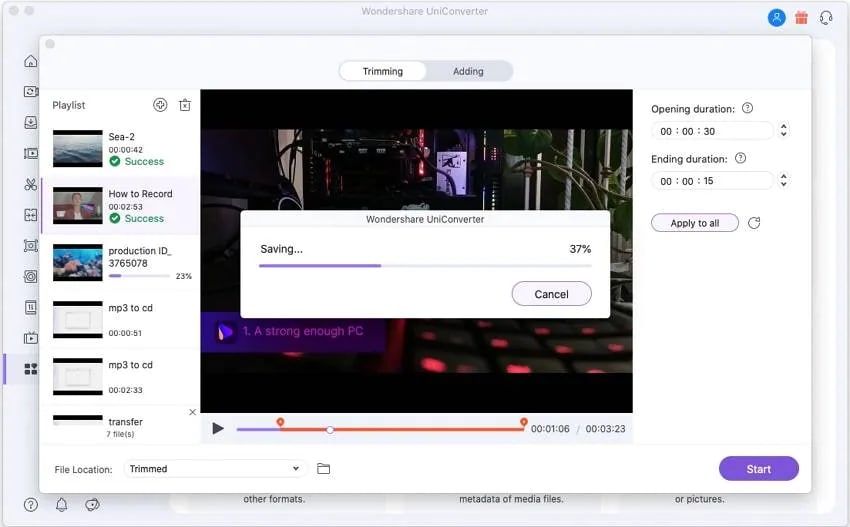Open the headset support icon
Image resolution: width=850 pixels, height=527 pixels.
pos(826,18)
